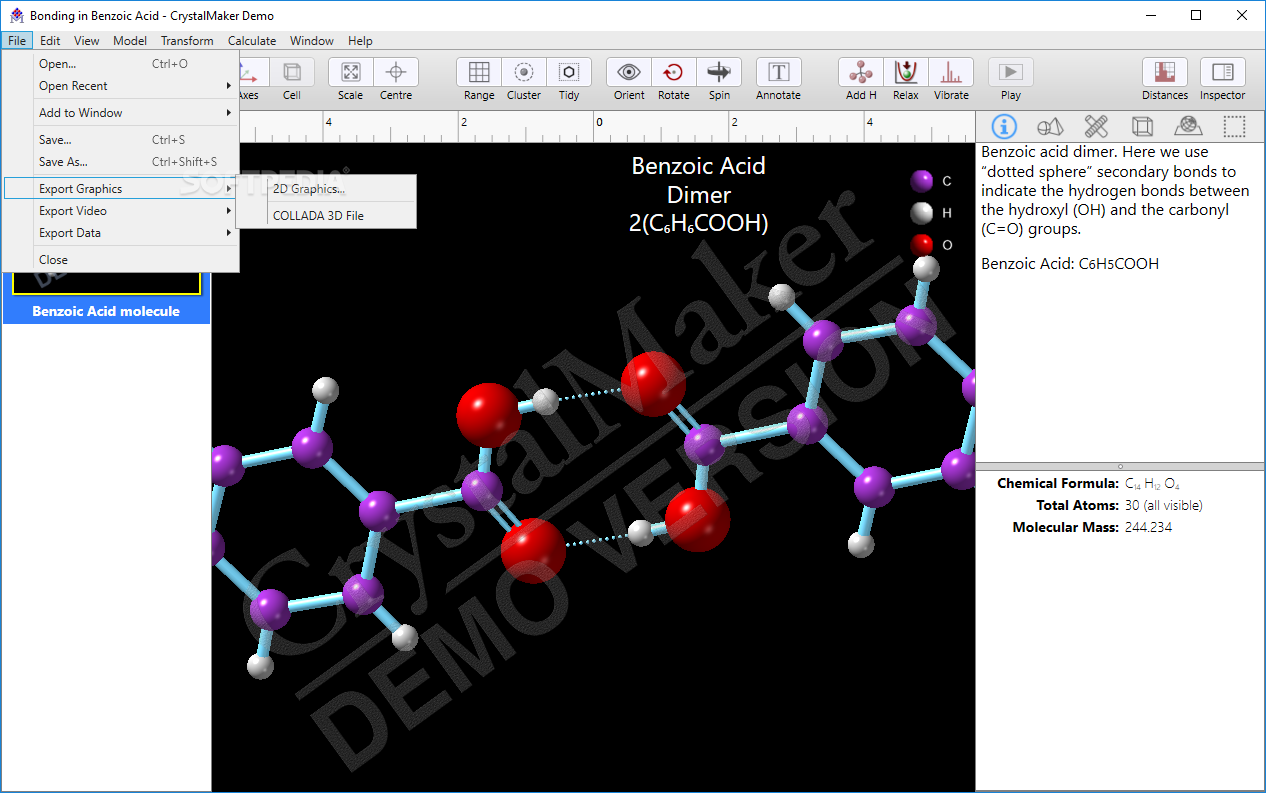This screenshot has height=793, width=1266.
Task: Click the Vibrate icon
Action: pyautogui.click(x=951, y=72)
